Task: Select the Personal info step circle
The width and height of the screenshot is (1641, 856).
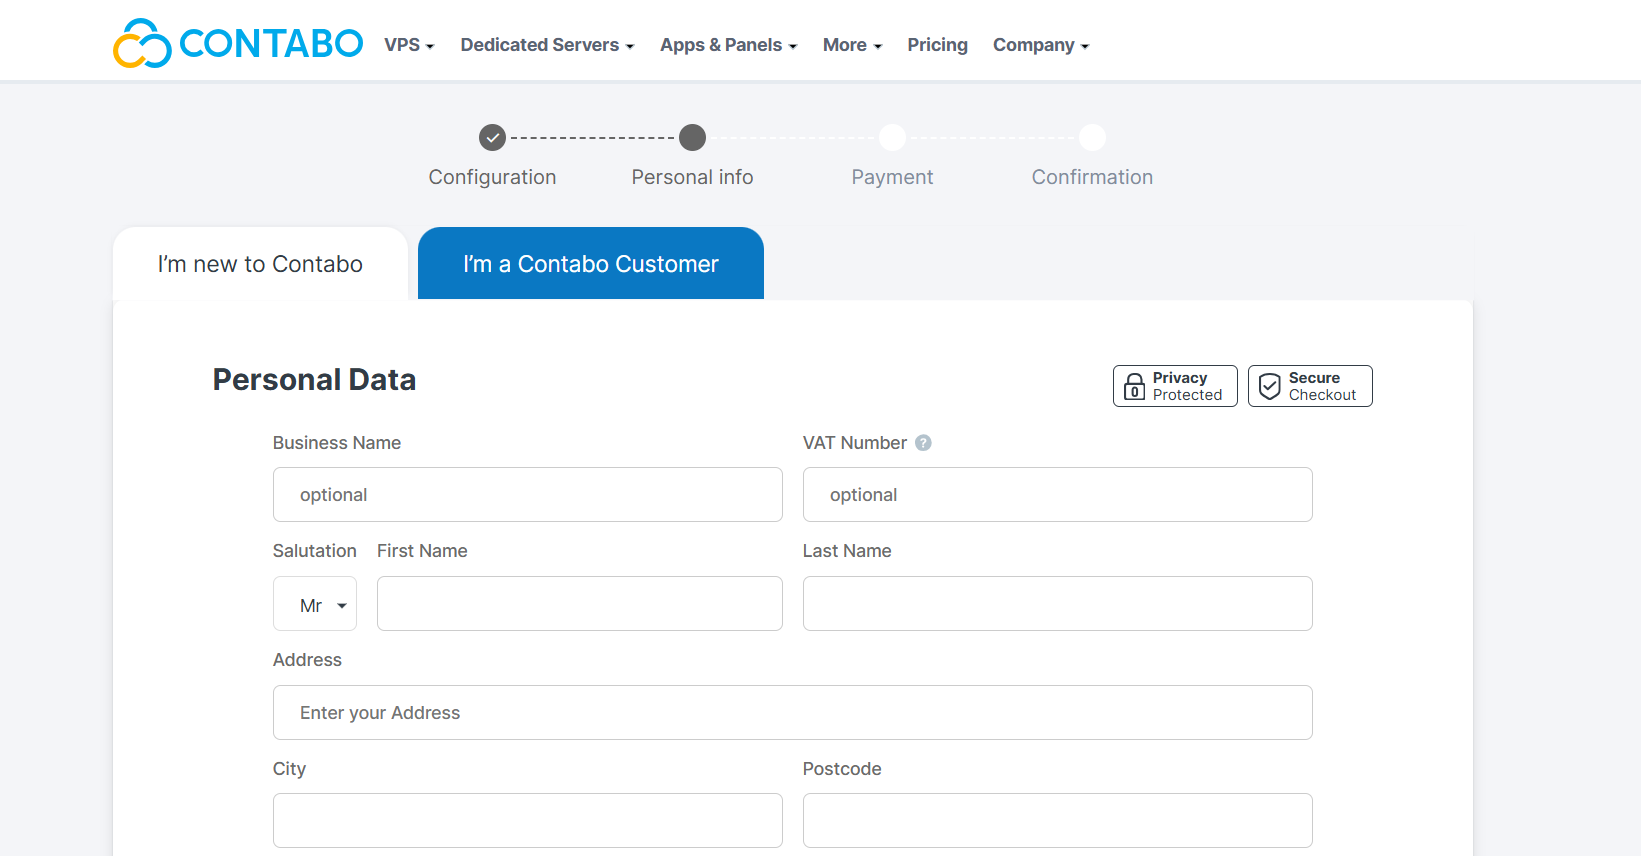Action: (692, 137)
